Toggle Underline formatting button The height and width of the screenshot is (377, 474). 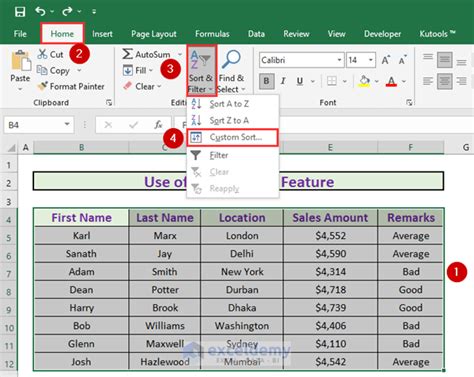[300, 81]
